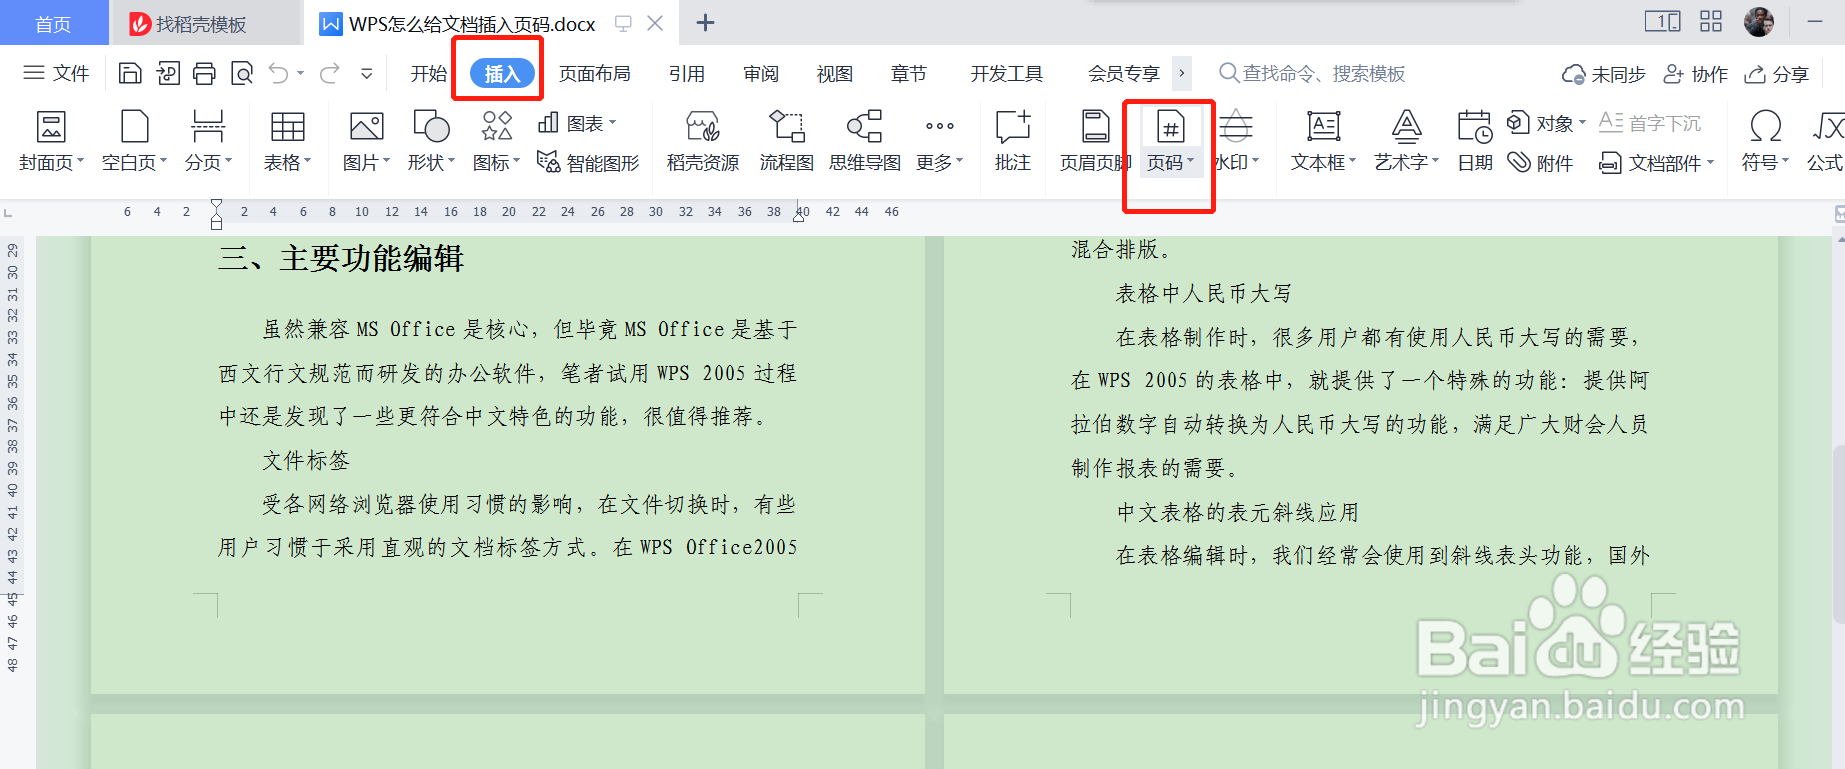Viewport: 1845px width, 769px height.
Task: Insert a blank page (空白页)
Action: coord(134,141)
